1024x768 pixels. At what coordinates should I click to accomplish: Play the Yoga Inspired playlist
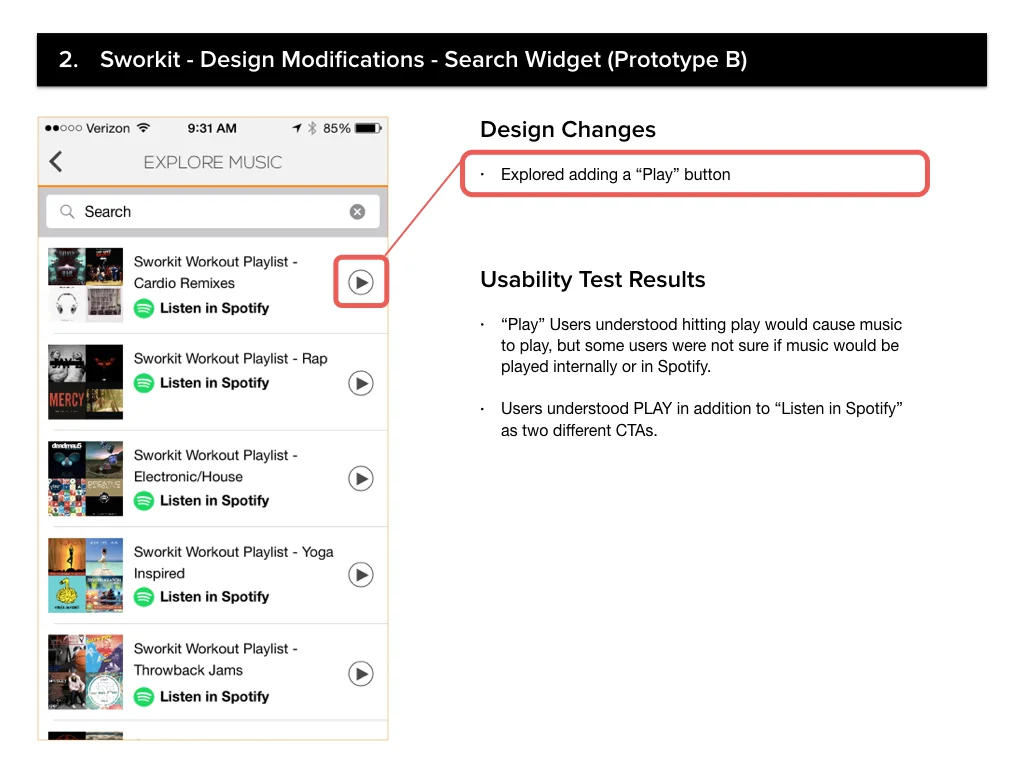(x=360, y=575)
